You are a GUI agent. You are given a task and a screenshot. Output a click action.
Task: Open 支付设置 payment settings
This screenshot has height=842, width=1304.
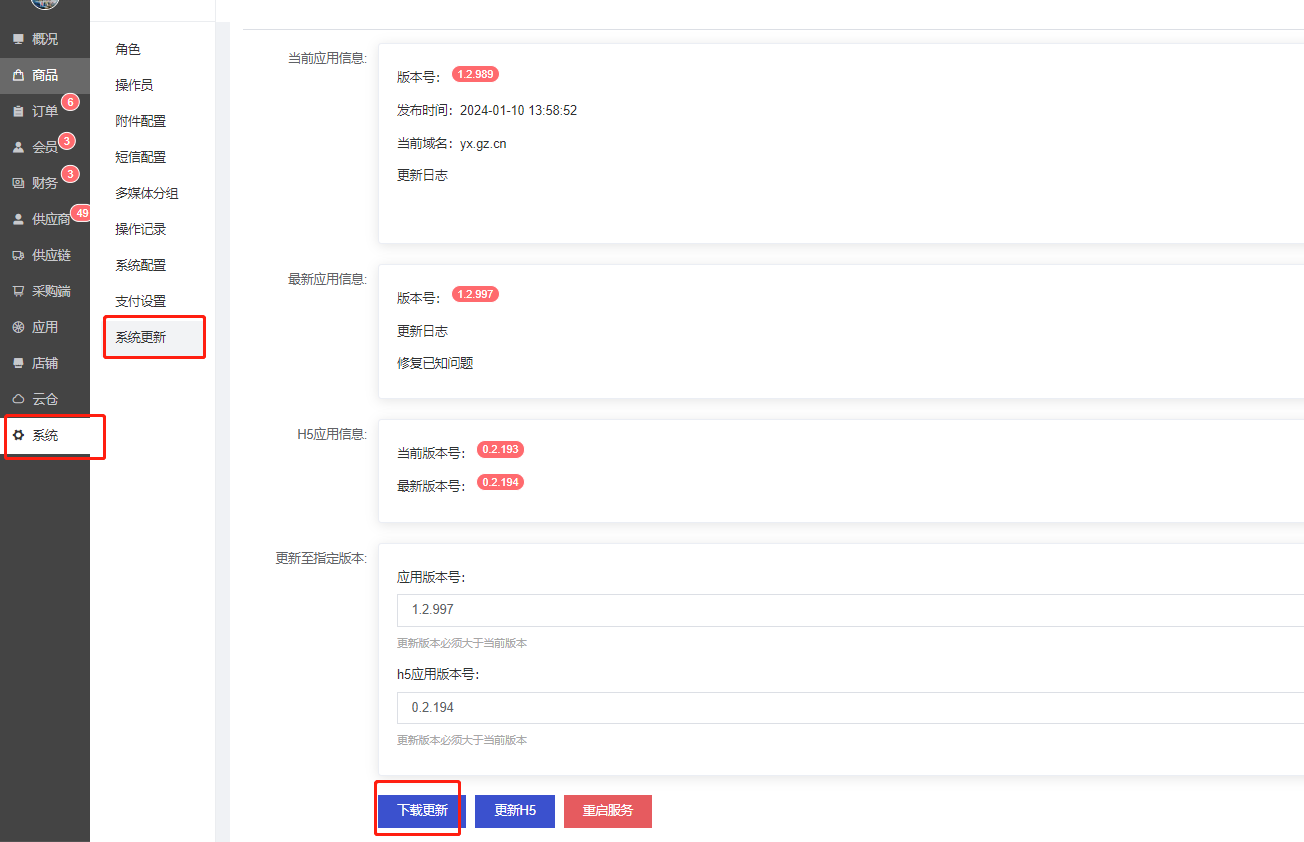pos(140,301)
